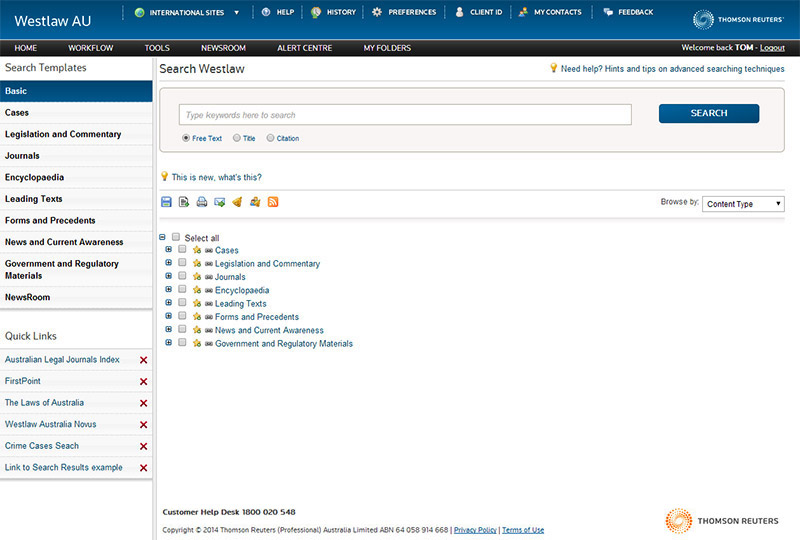Click the star icon beside Legislation and Commentary
The height and width of the screenshot is (540, 800).
(197, 263)
